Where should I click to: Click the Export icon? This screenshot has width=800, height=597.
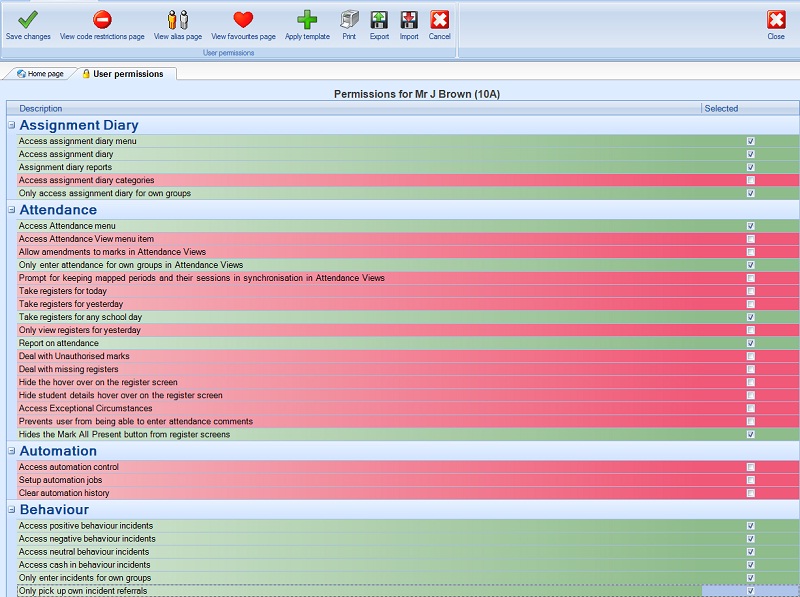pyautogui.click(x=379, y=20)
